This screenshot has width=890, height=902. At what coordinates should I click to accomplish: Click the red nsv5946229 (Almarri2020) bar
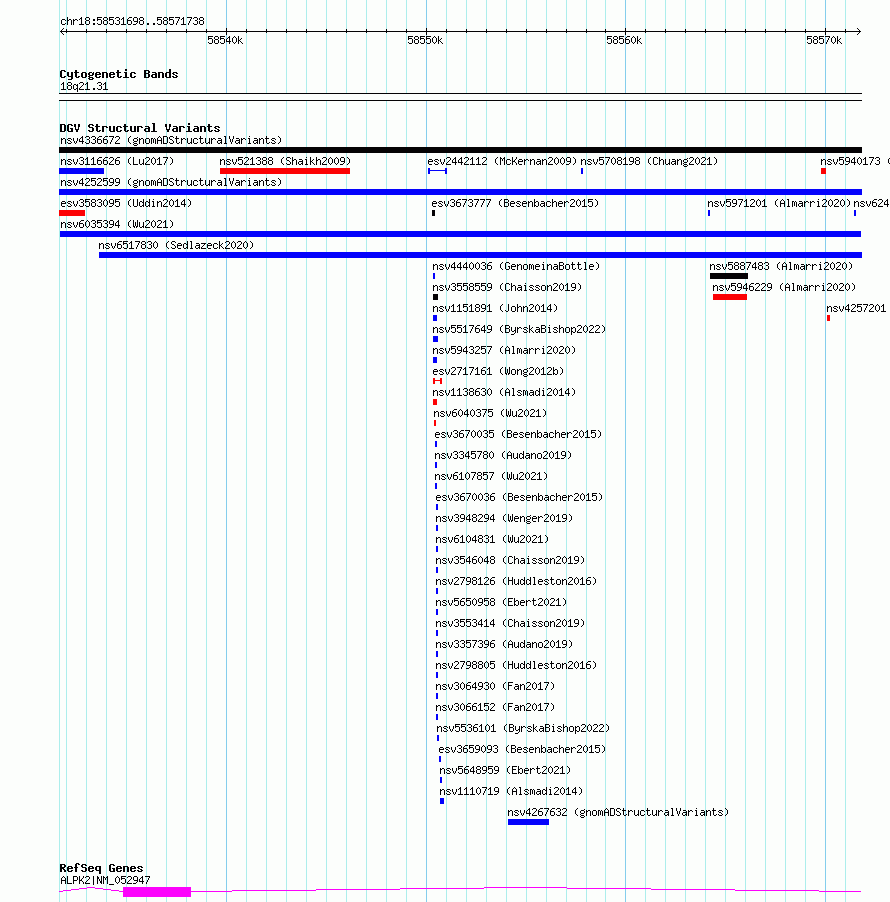click(729, 297)
